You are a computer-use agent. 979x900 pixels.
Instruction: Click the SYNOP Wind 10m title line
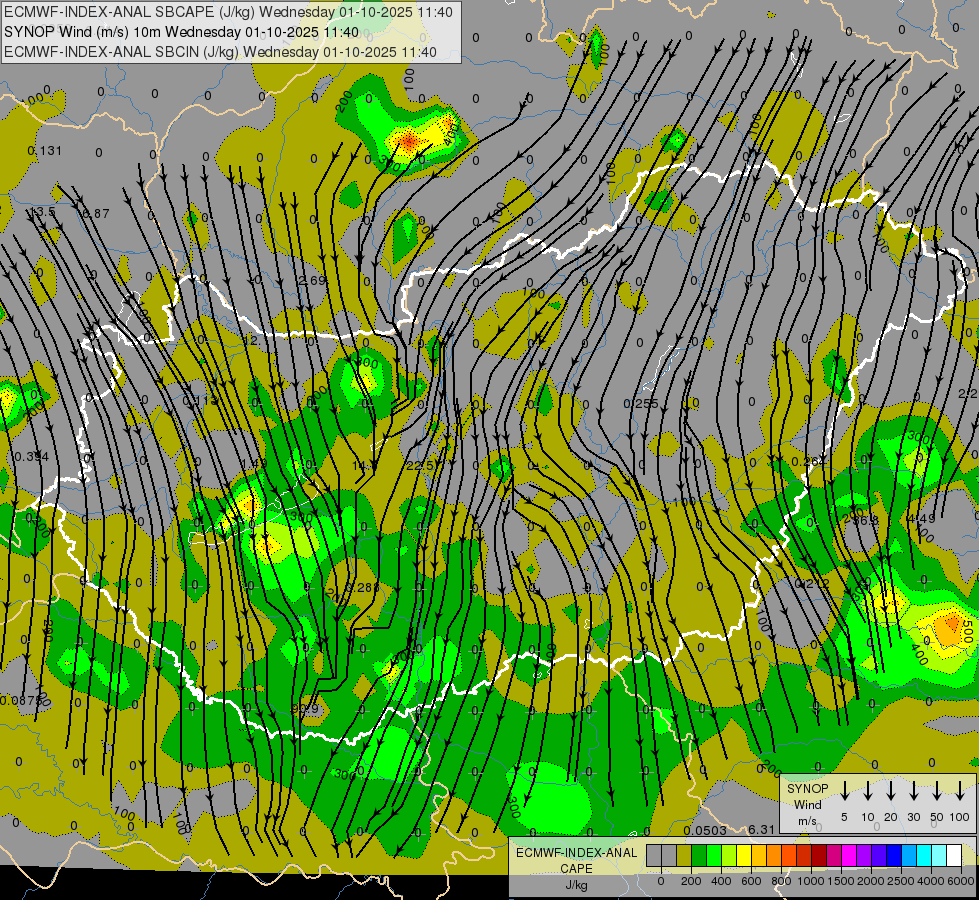point(181,32)
